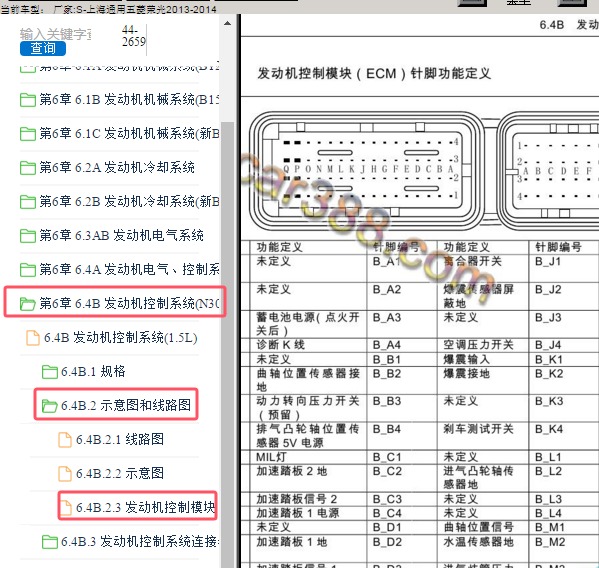
Task: Click the right ECM connector diagram
Action: tap(548, 170)
